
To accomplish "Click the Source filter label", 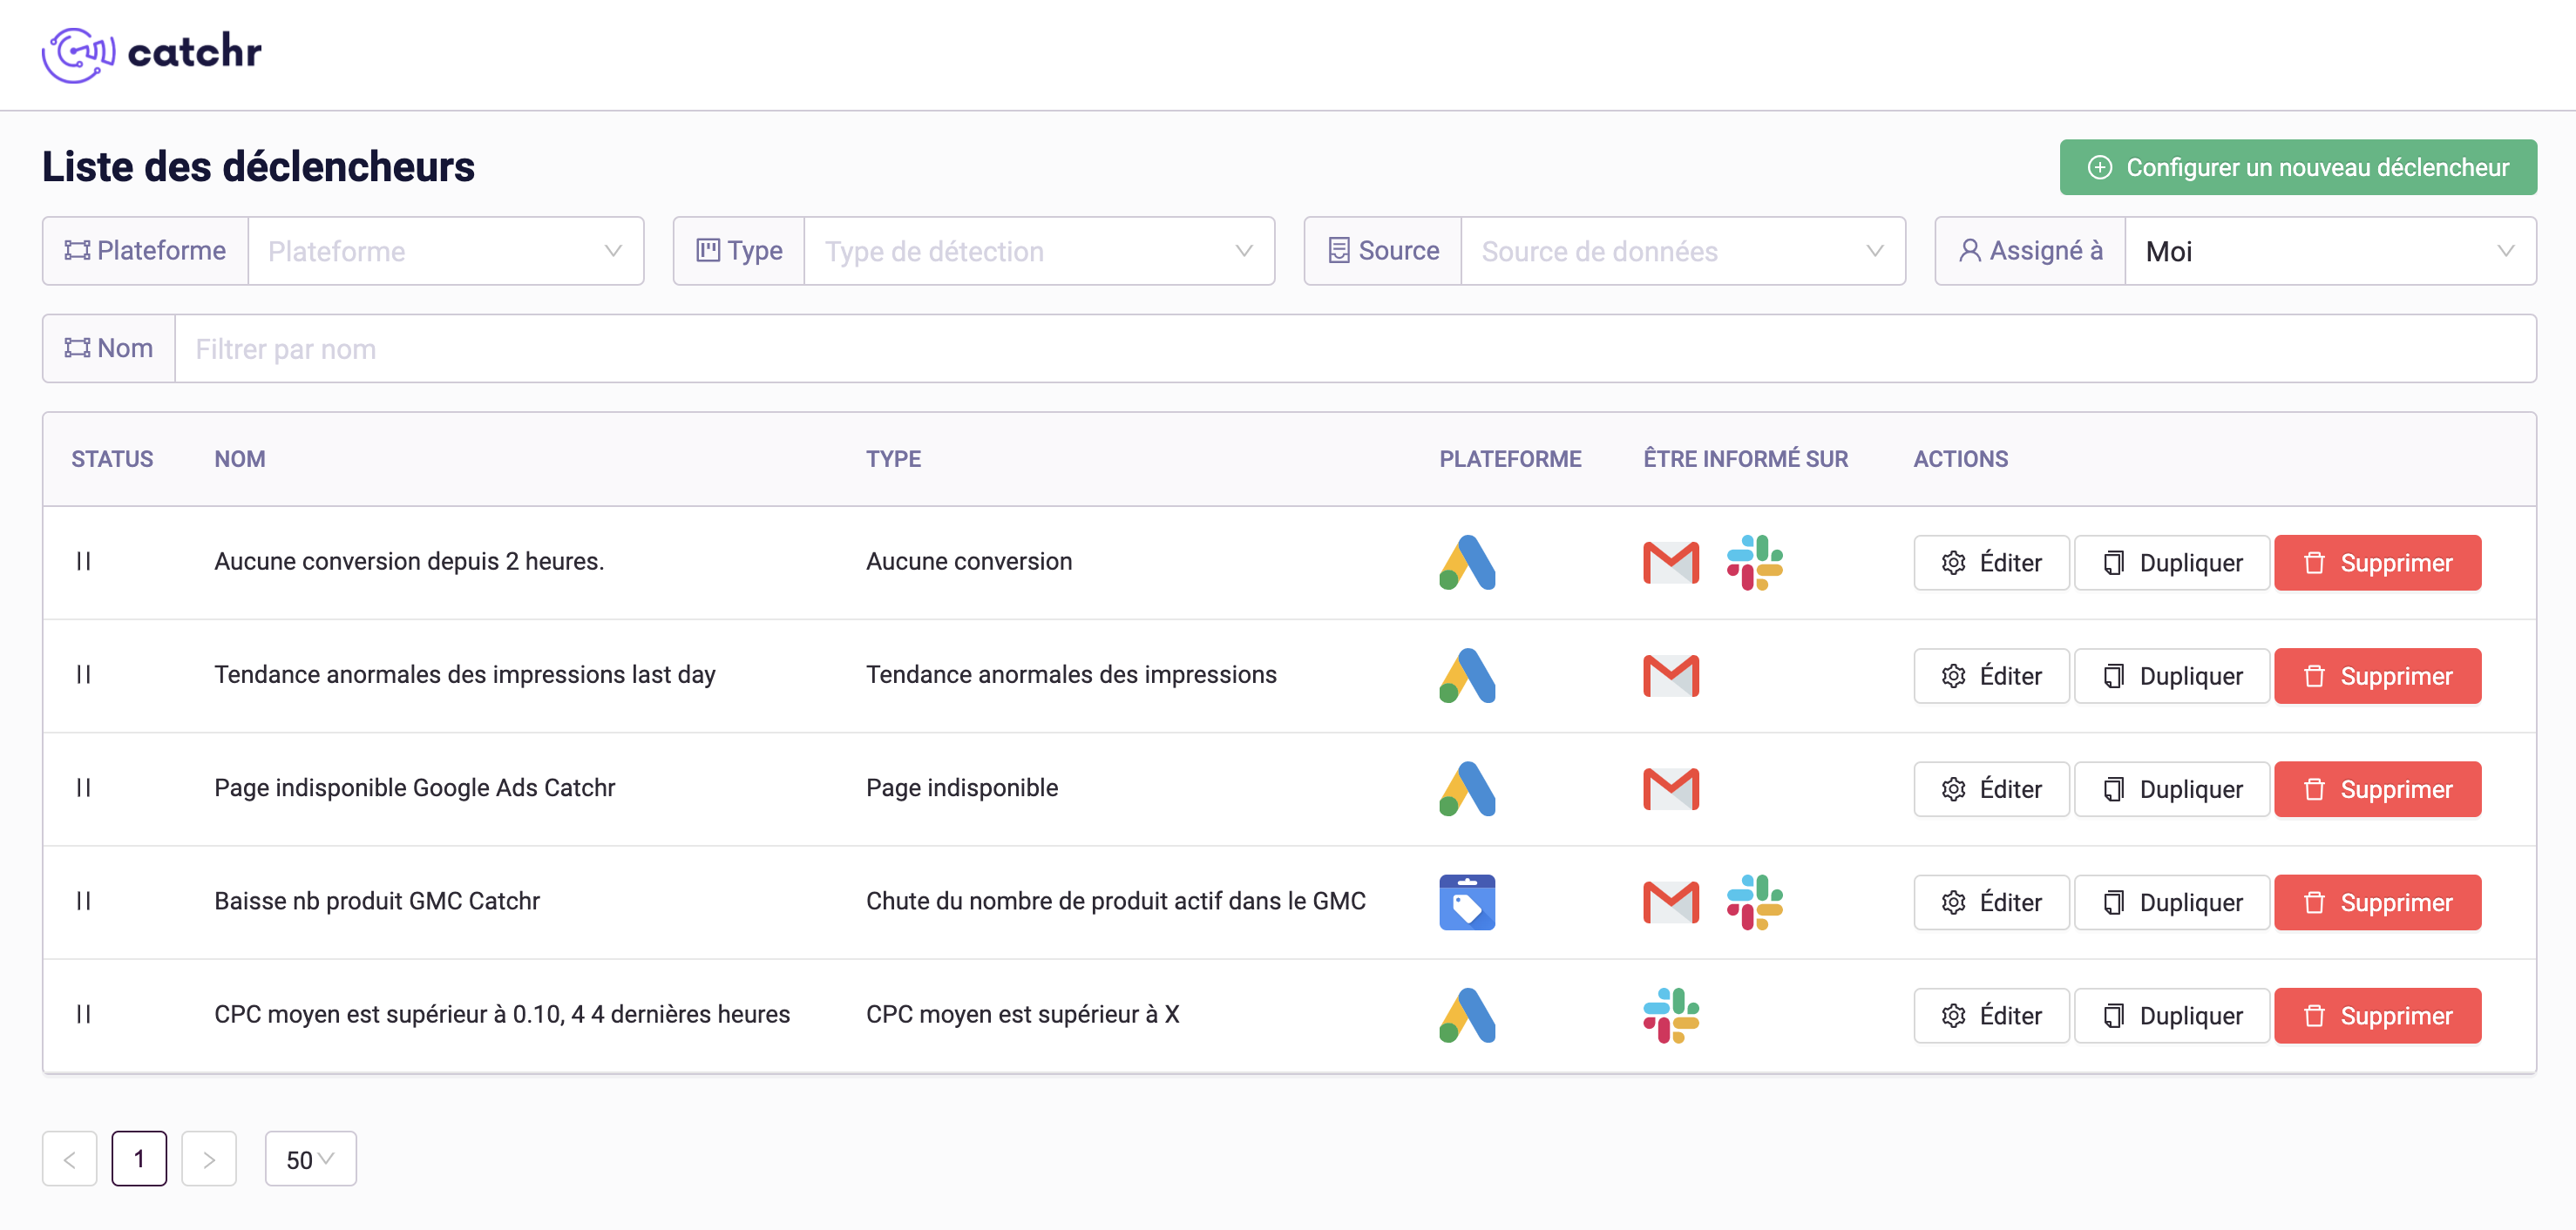I will coord(1383,251).
